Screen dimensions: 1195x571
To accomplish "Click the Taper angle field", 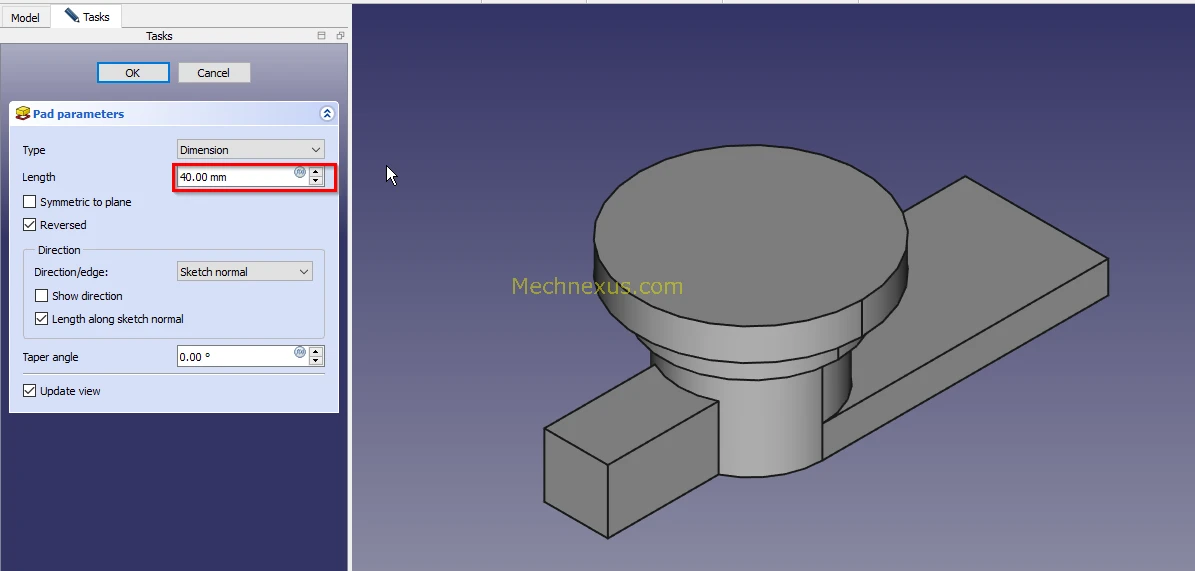I will click(235, 356).
